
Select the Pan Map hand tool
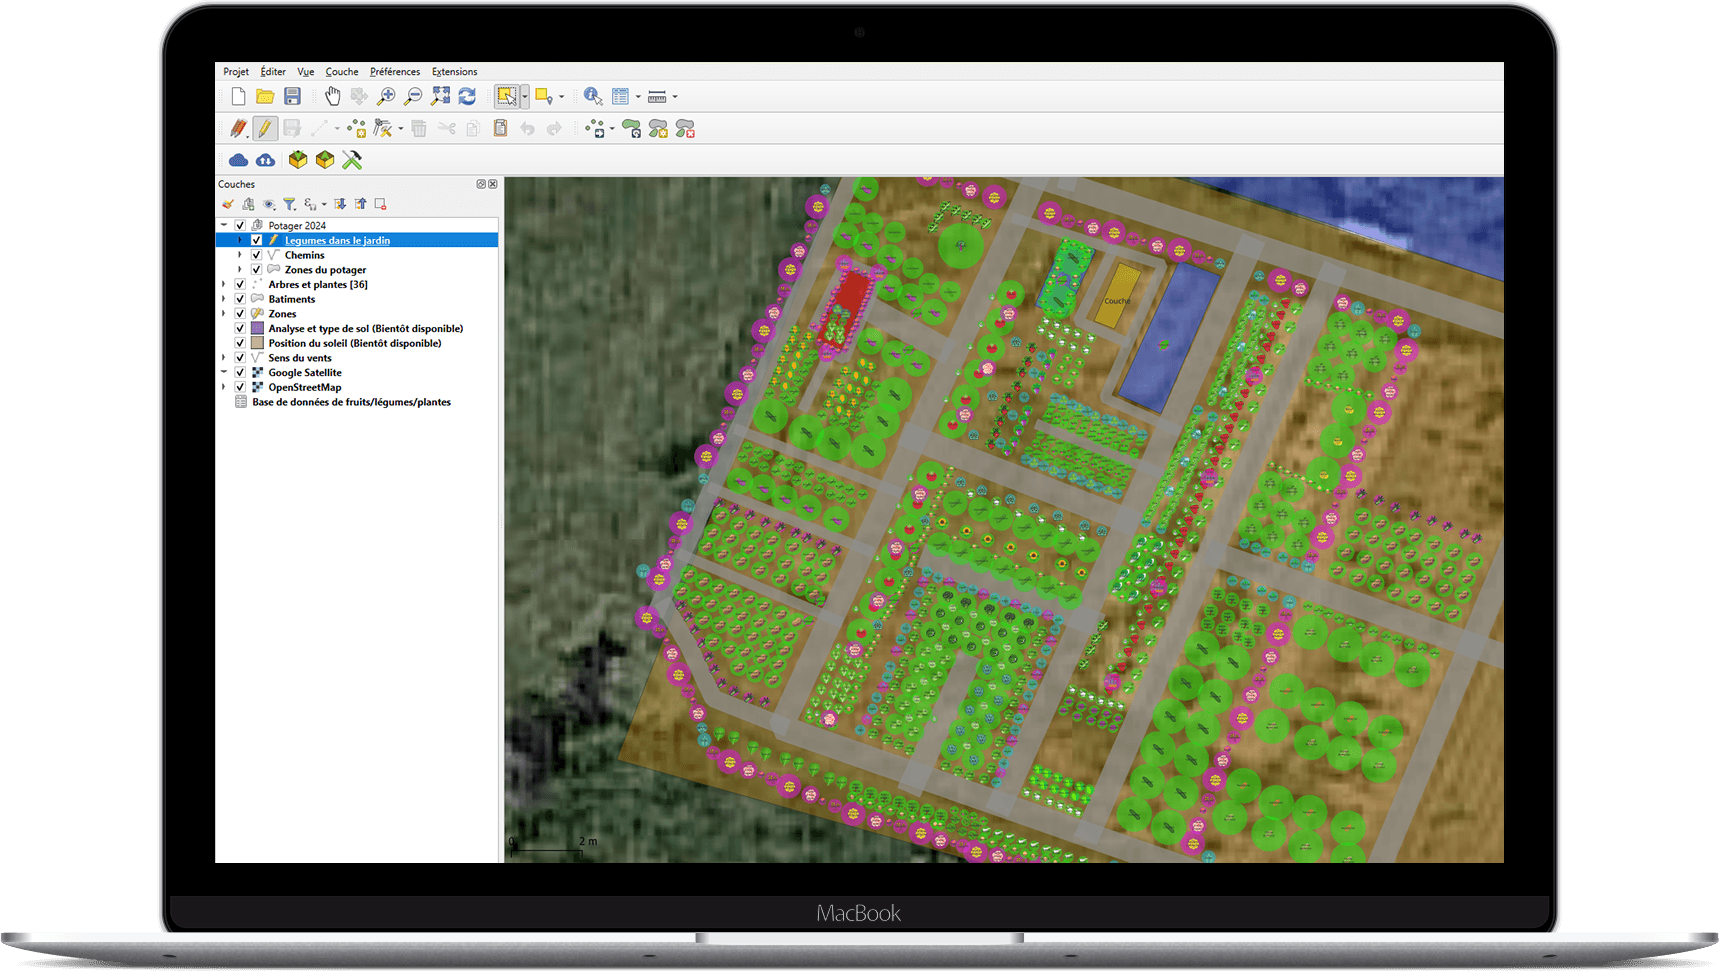pyautogui.click(x=332, y=97)
